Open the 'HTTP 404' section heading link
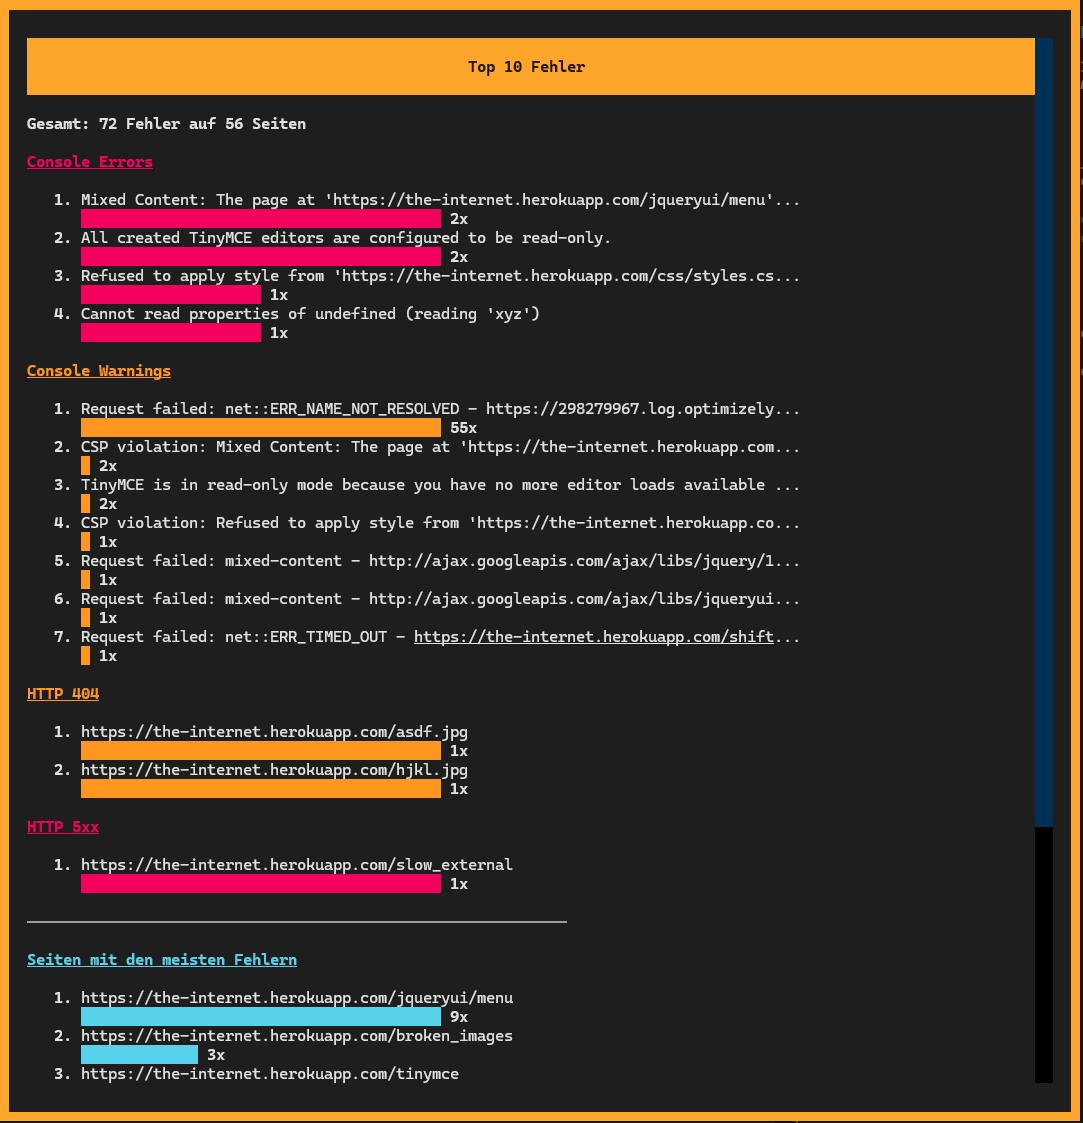This screenshot has height=1123, width=1083. point(63,693)
